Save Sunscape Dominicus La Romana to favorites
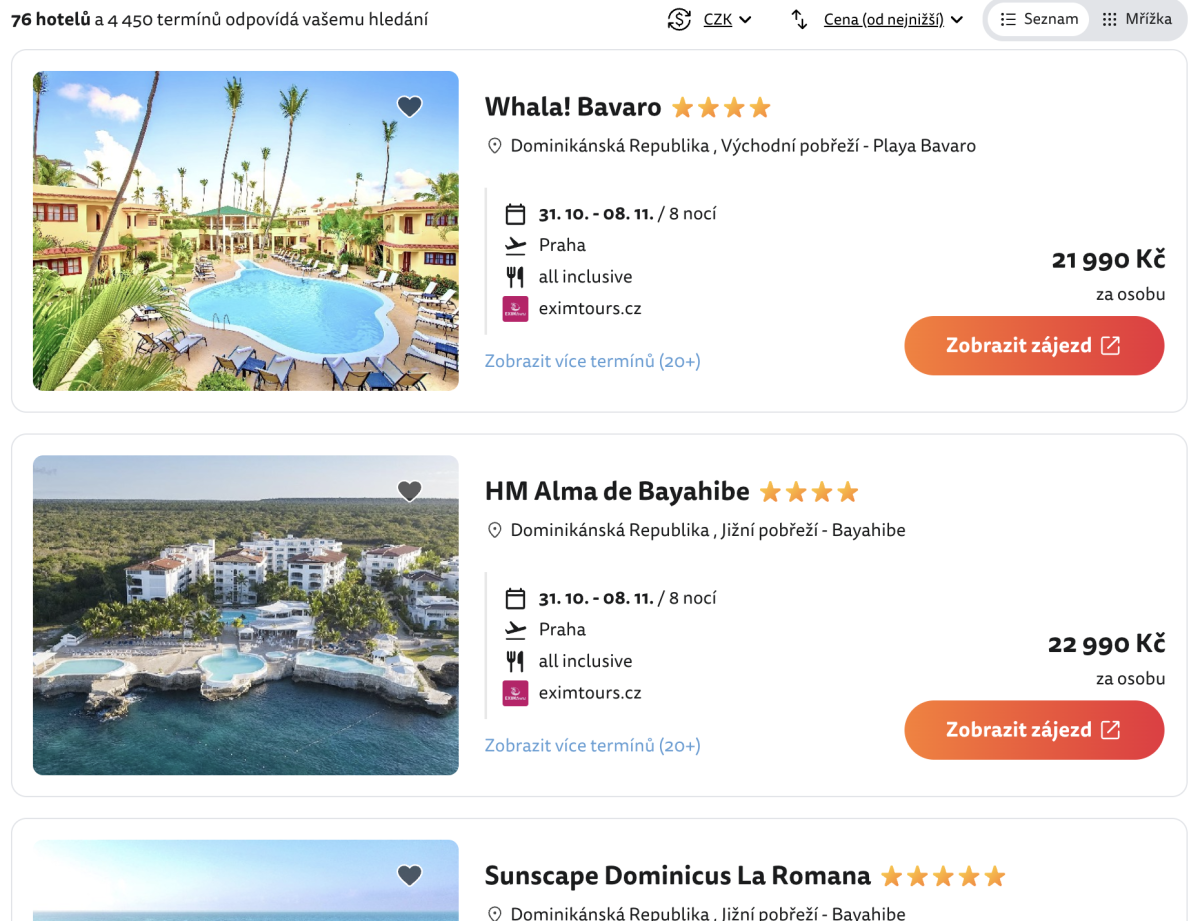Viewport: 1200px width, 921px height. pos(410,875)
